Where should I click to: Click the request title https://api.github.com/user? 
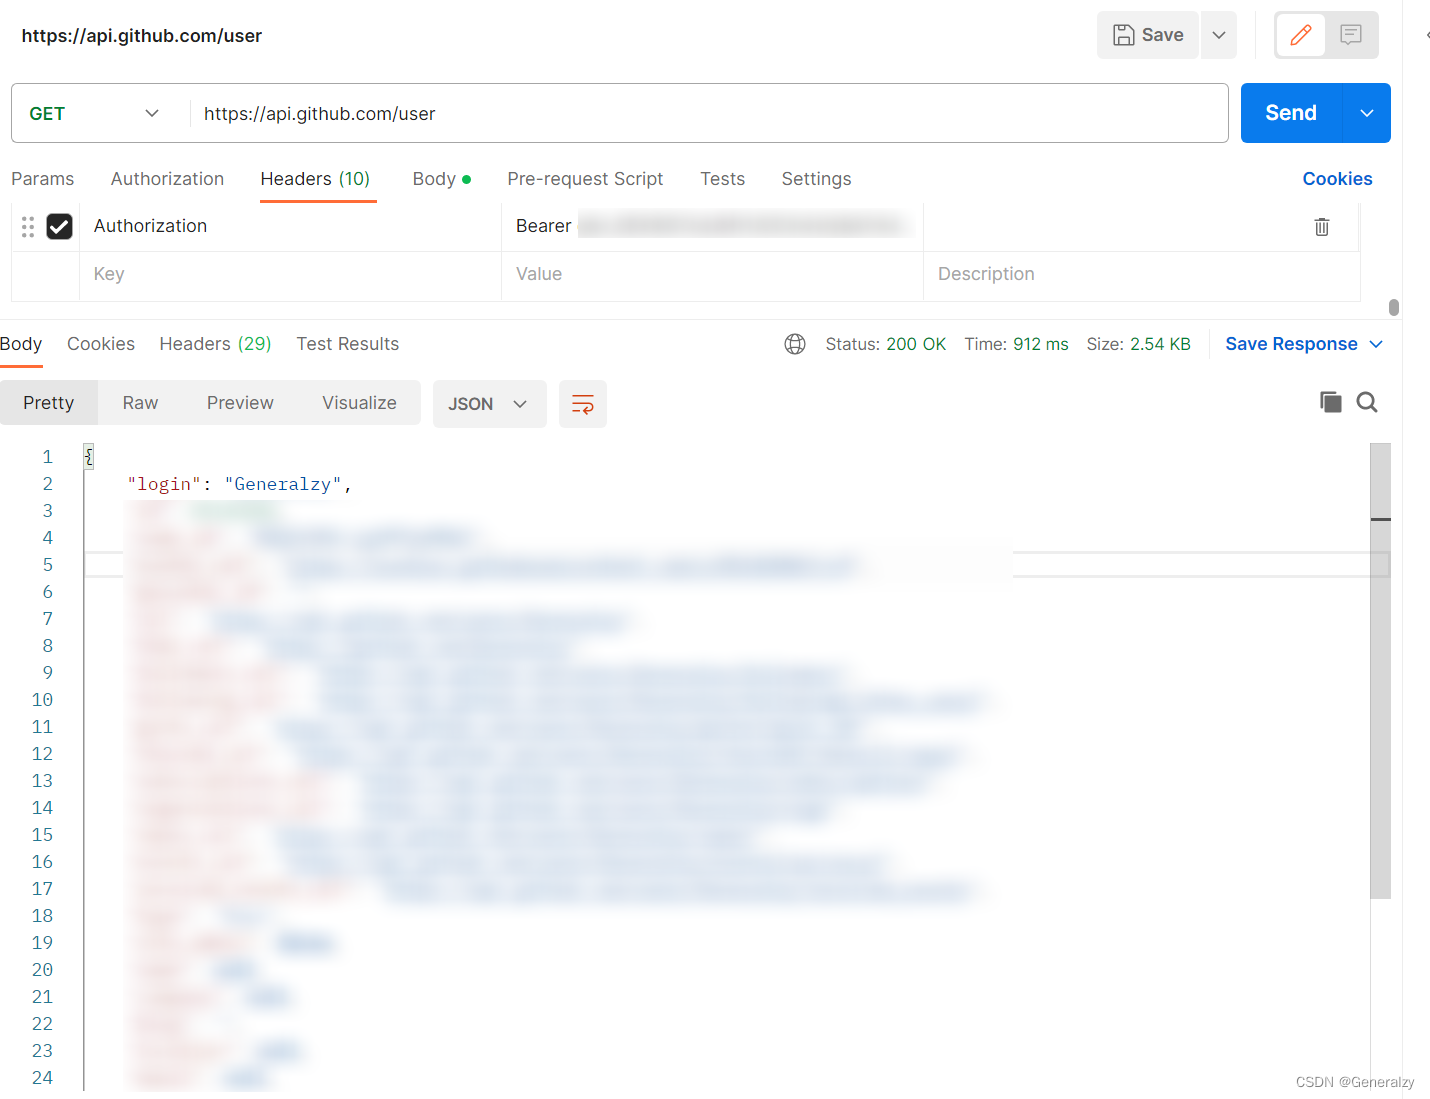click(142, 36)
